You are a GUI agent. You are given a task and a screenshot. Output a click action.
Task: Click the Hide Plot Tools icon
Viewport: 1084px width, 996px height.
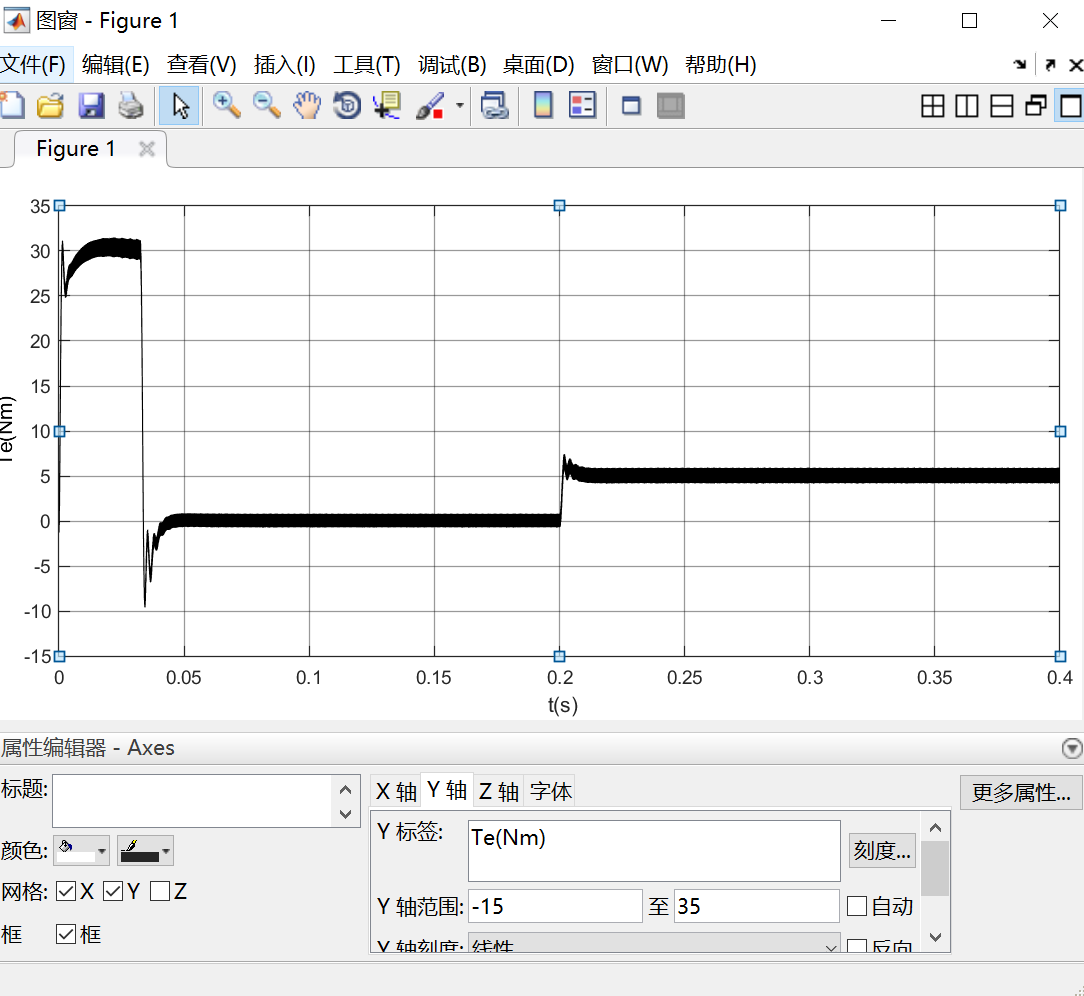pyautogui.click(x=630, y=106)
